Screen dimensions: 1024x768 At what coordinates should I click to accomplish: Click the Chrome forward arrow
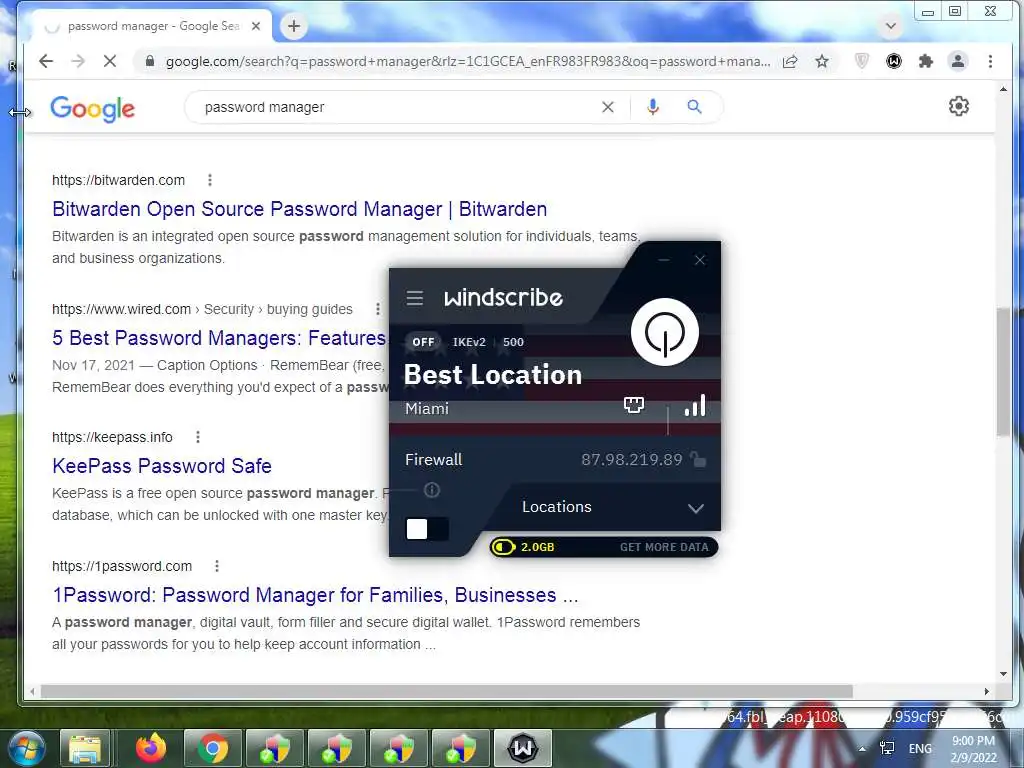(x=78, y=61)
